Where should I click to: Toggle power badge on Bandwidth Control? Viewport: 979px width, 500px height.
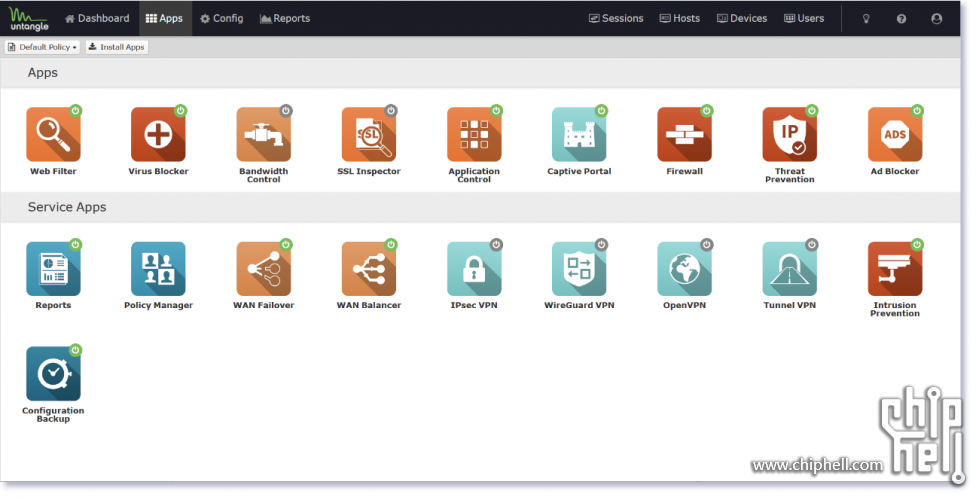(286, 110)
